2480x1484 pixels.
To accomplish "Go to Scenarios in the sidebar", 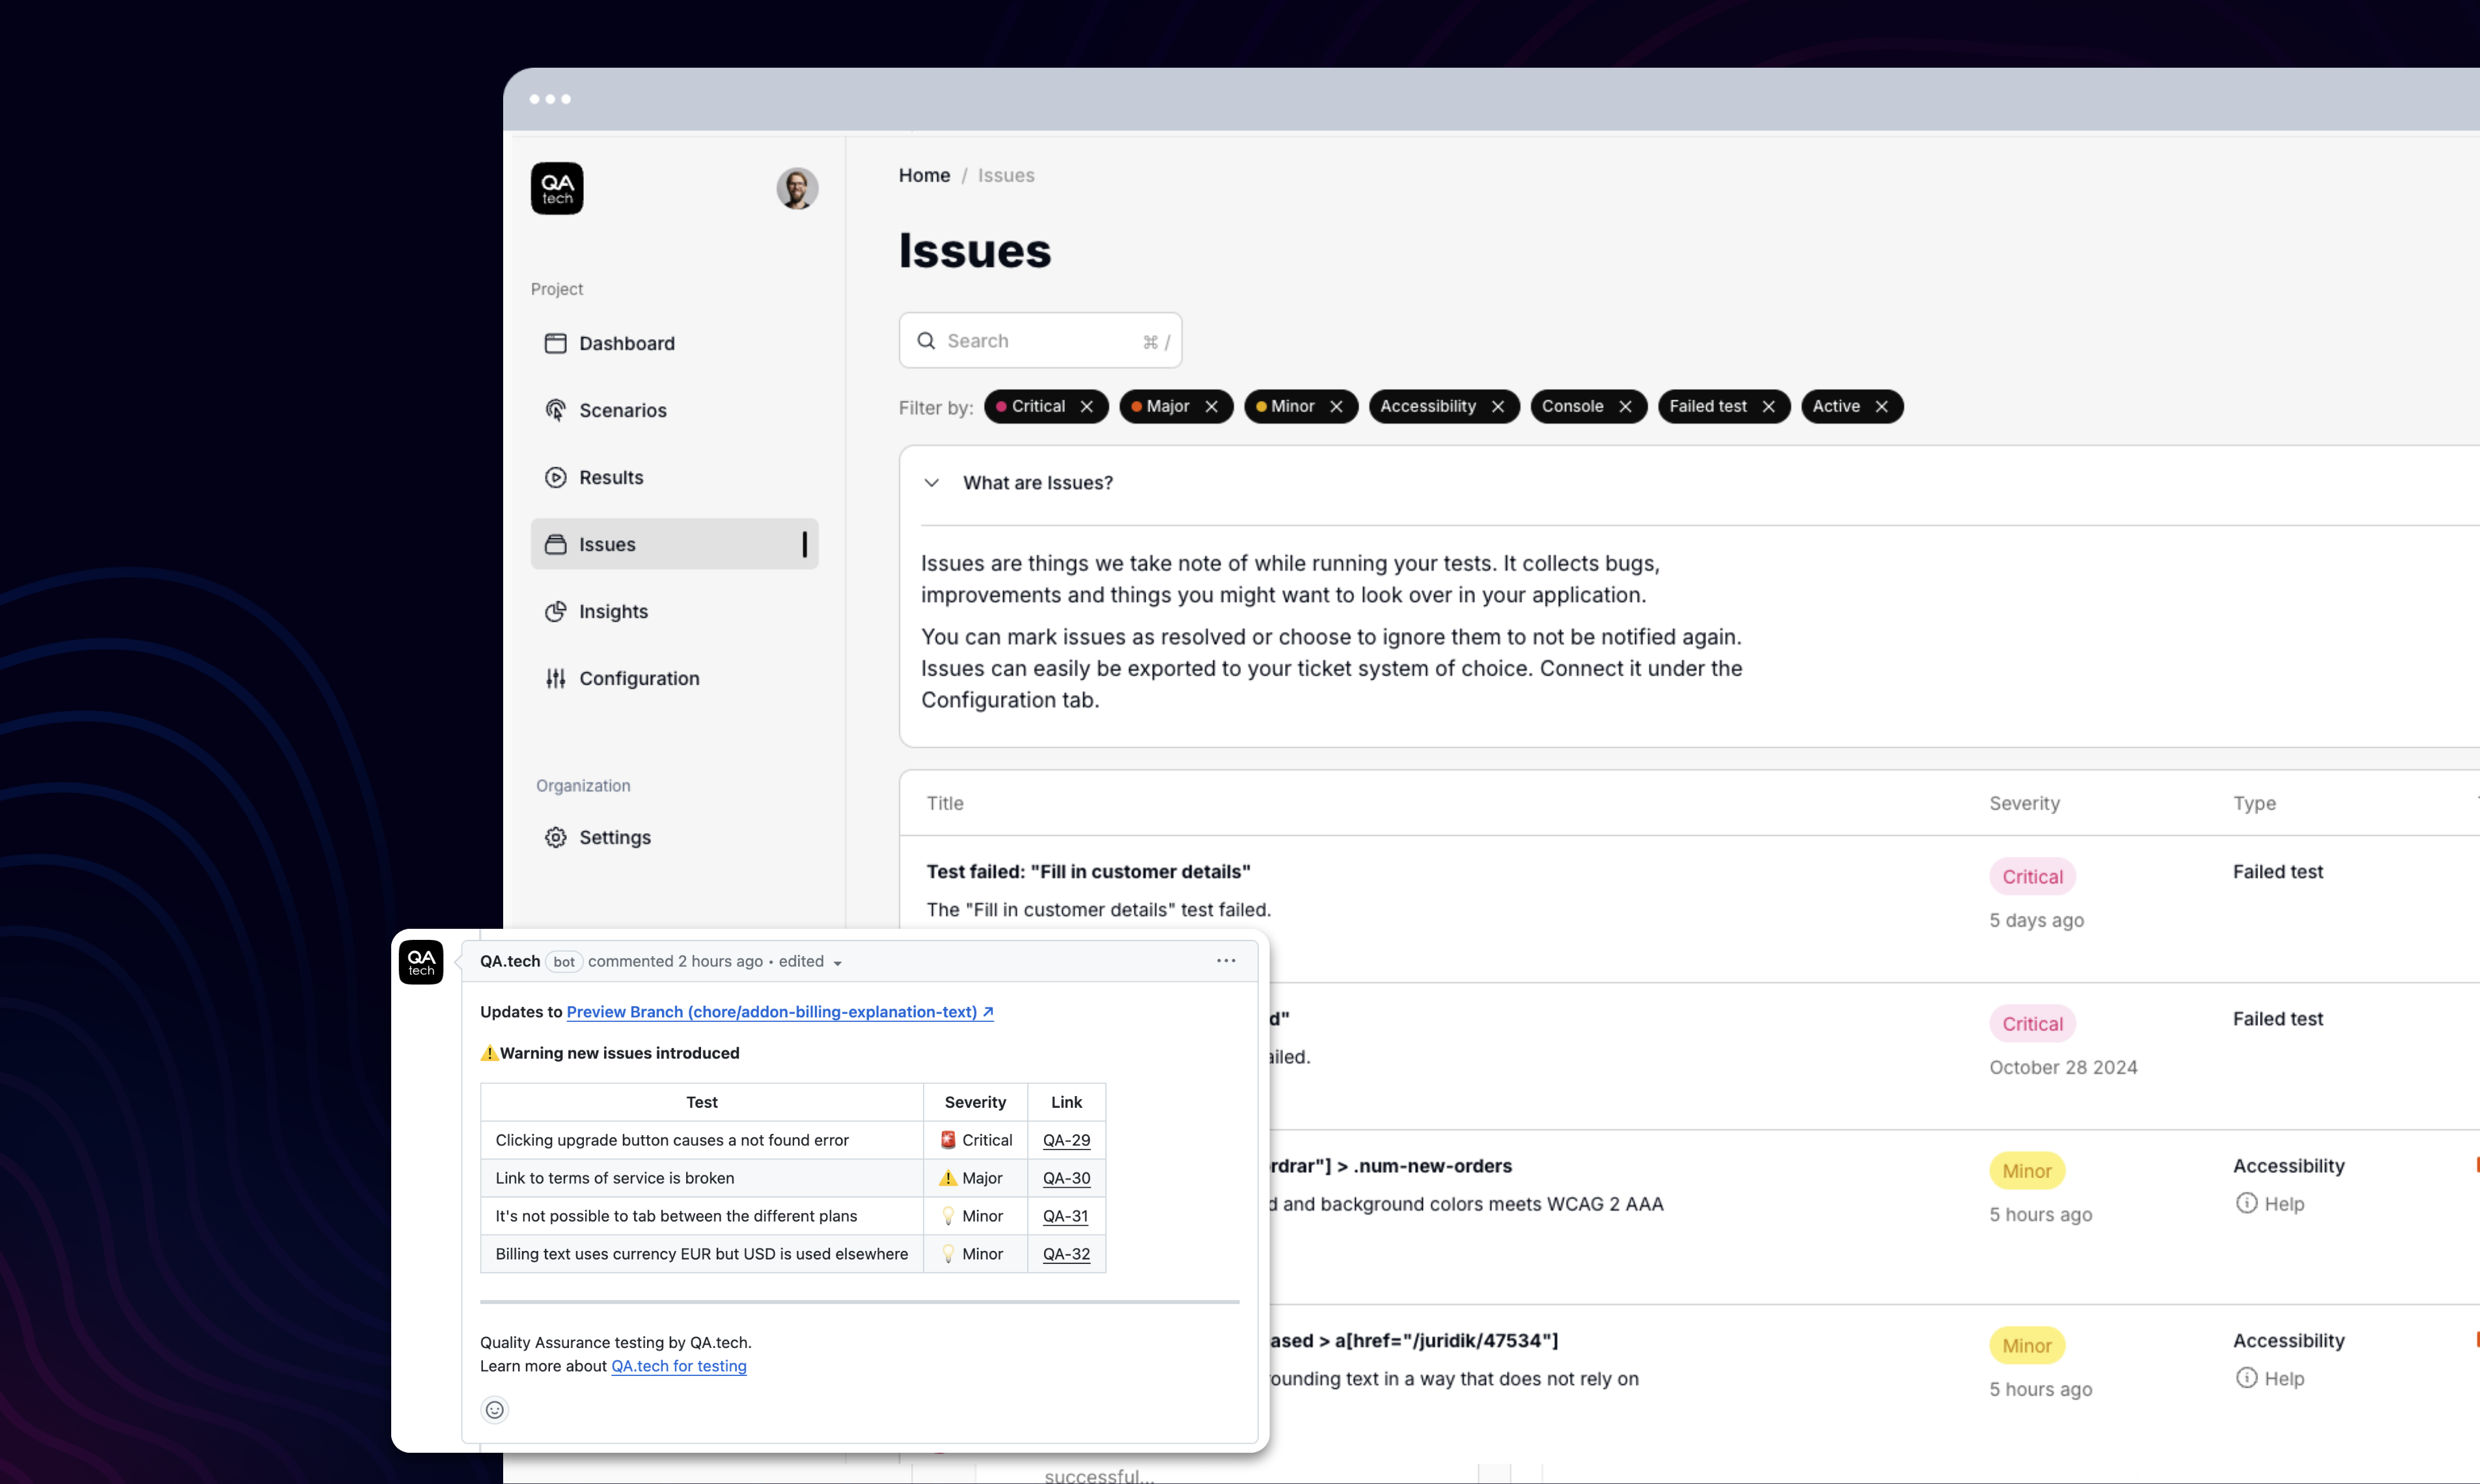I will tap(674, 410).
